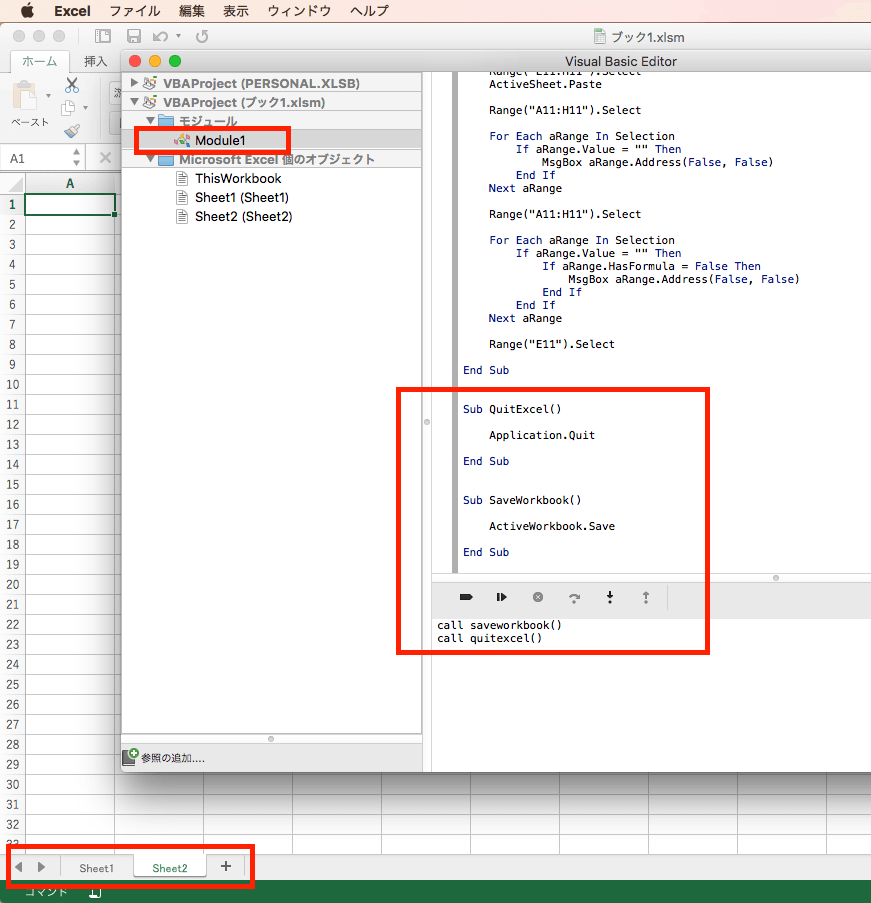This screenshot has width=871, height=903.
Task: Click the Format Painter brush icon
Action: click(x=72, y=131)
